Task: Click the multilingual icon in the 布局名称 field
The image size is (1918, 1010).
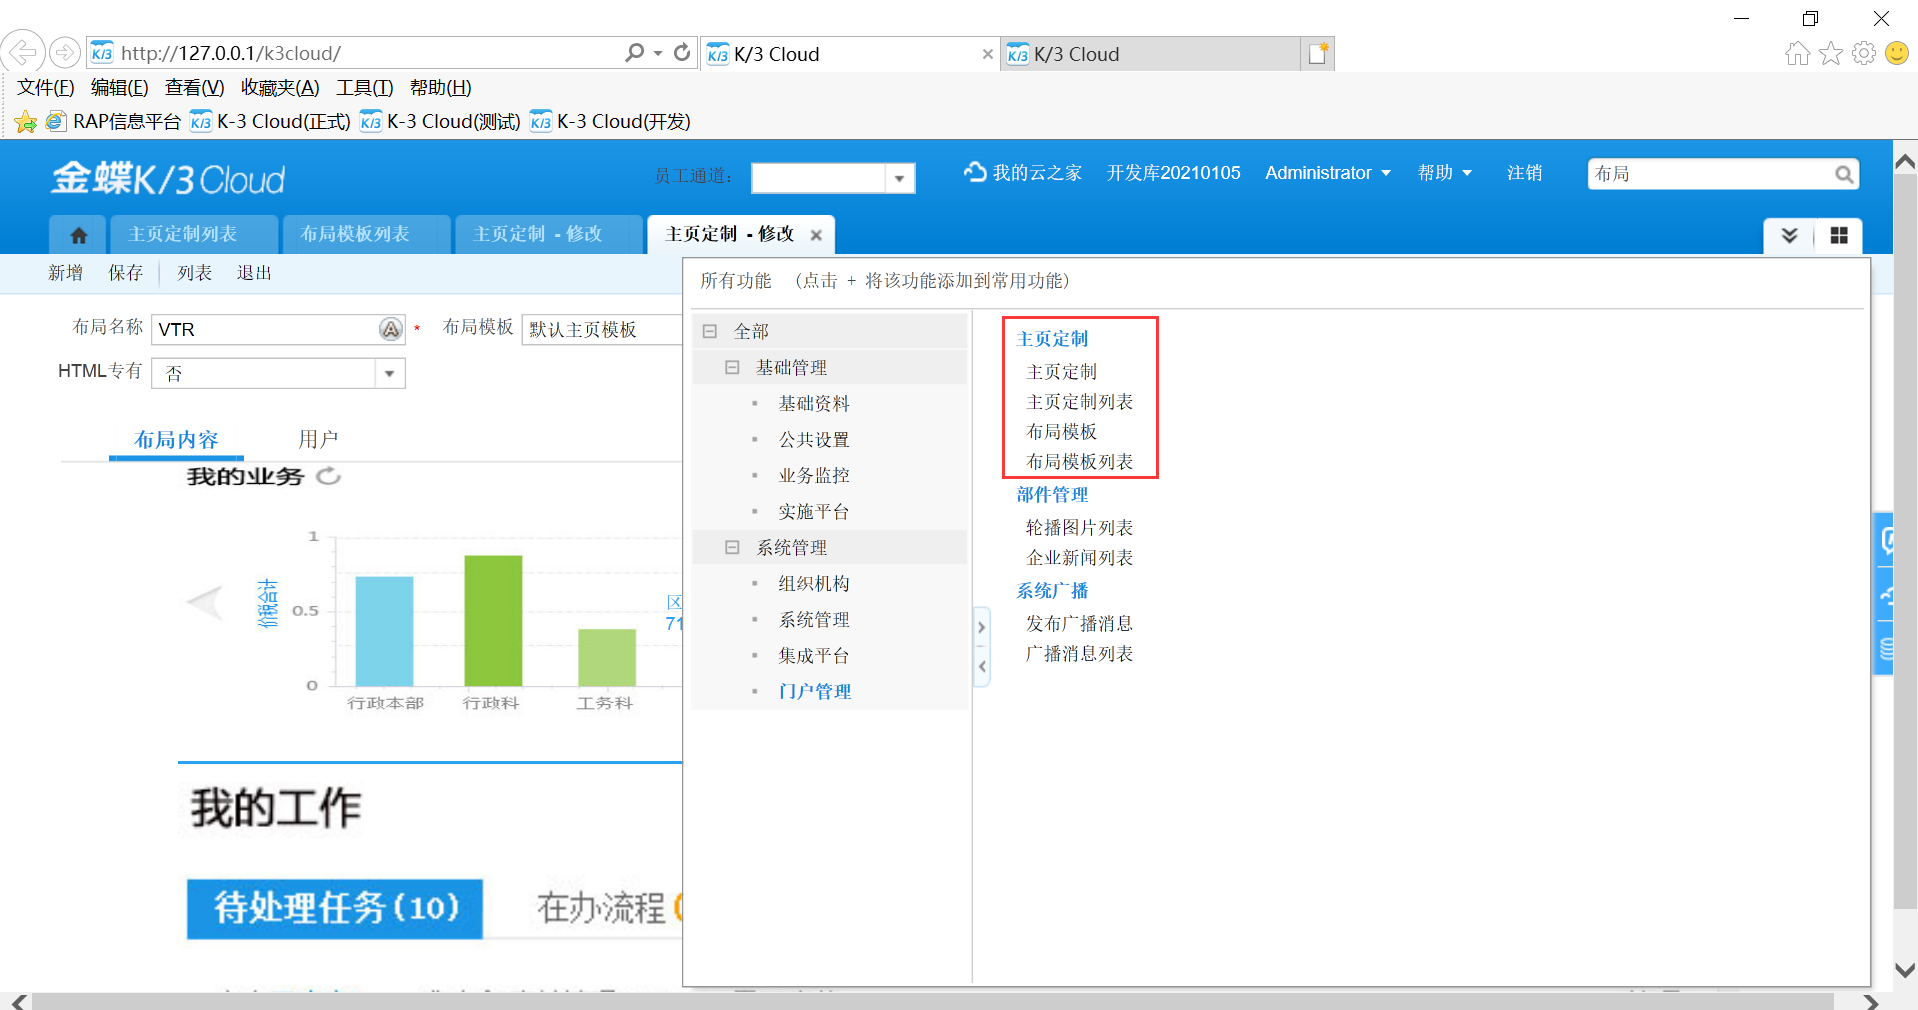Action: coord(391,329)
